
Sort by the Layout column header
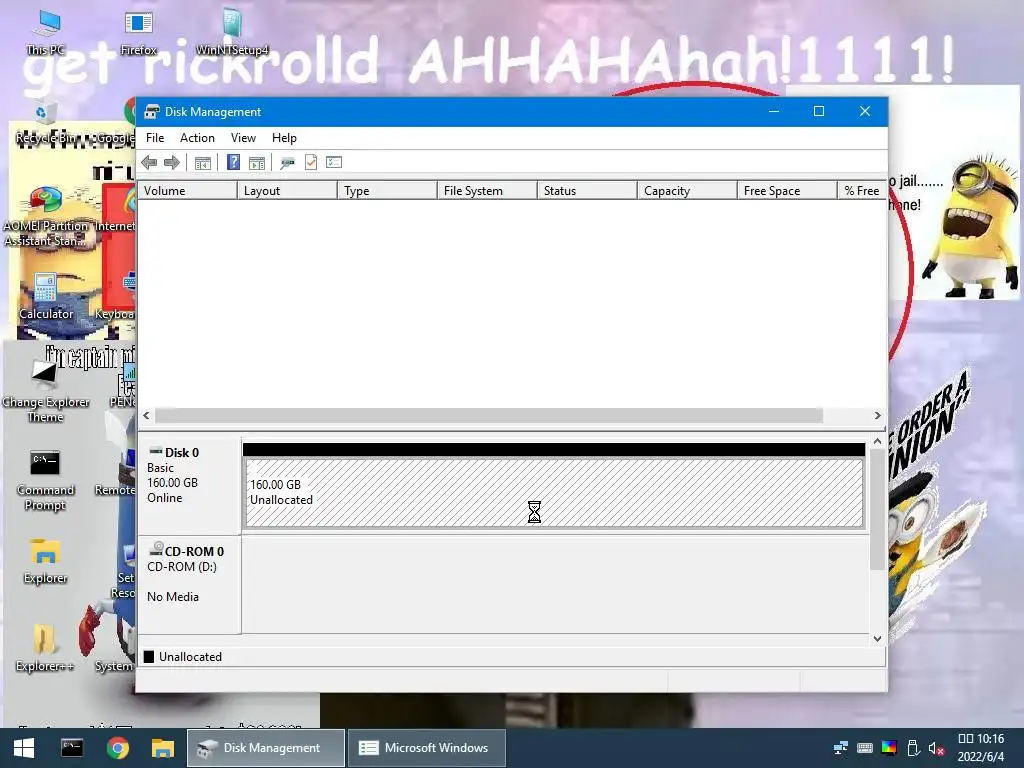click(x=287, y=191)
